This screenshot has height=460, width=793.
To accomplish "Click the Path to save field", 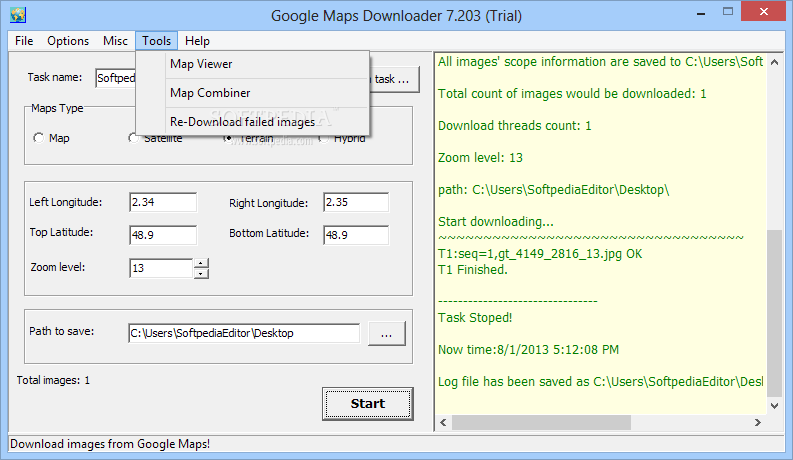I will [x=244, y=333].
